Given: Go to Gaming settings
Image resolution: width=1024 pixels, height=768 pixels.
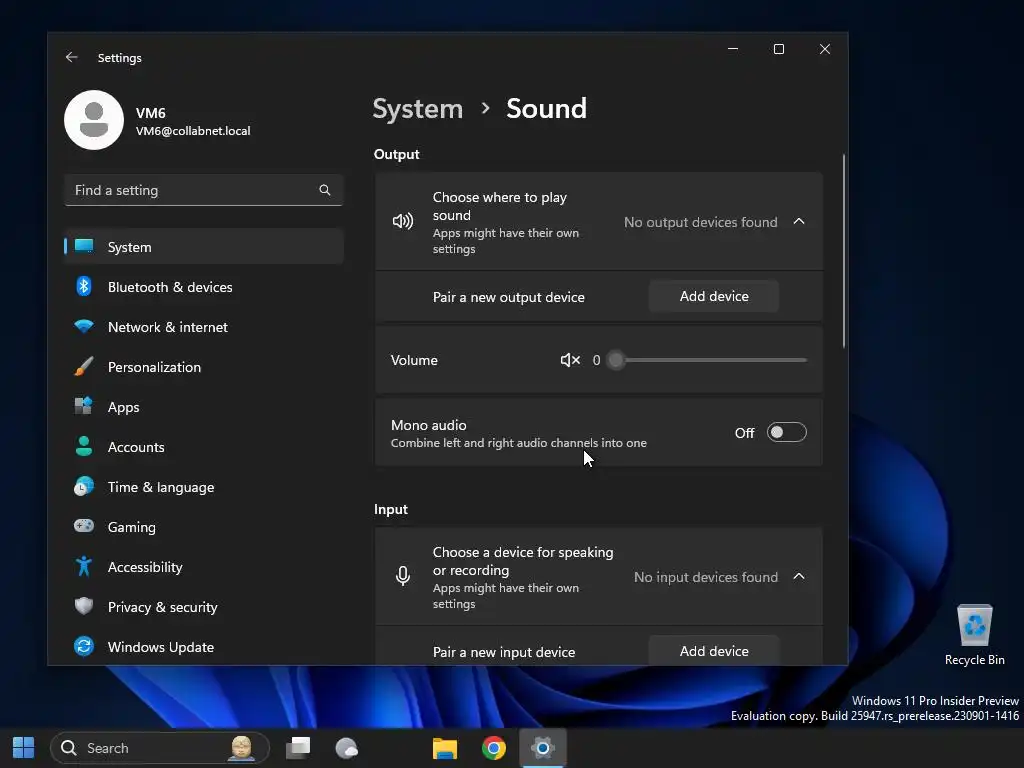Looking at the screenshot, I should 204,526.
